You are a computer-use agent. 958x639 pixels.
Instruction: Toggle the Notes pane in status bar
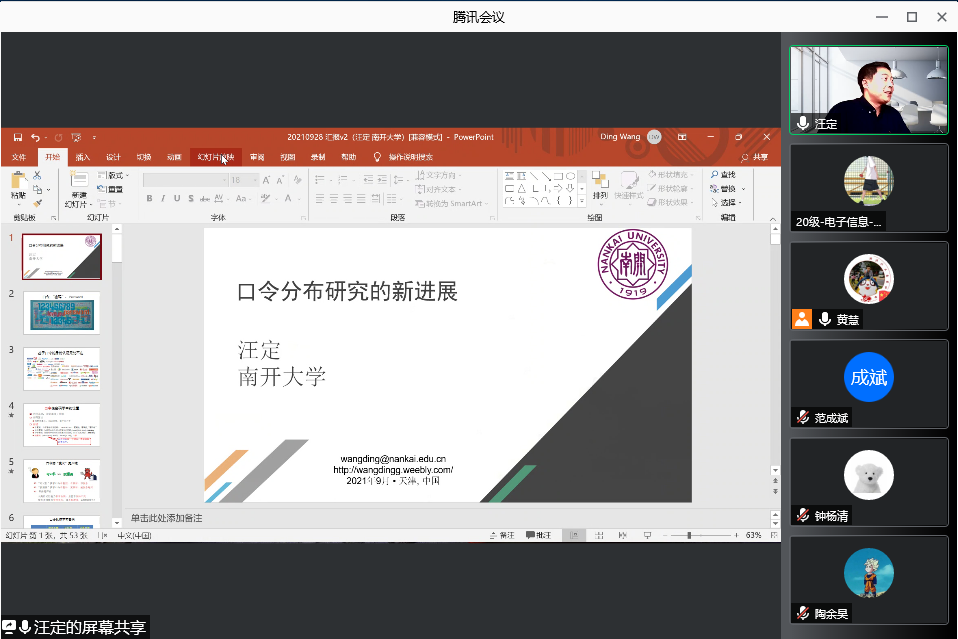[502, 536]
